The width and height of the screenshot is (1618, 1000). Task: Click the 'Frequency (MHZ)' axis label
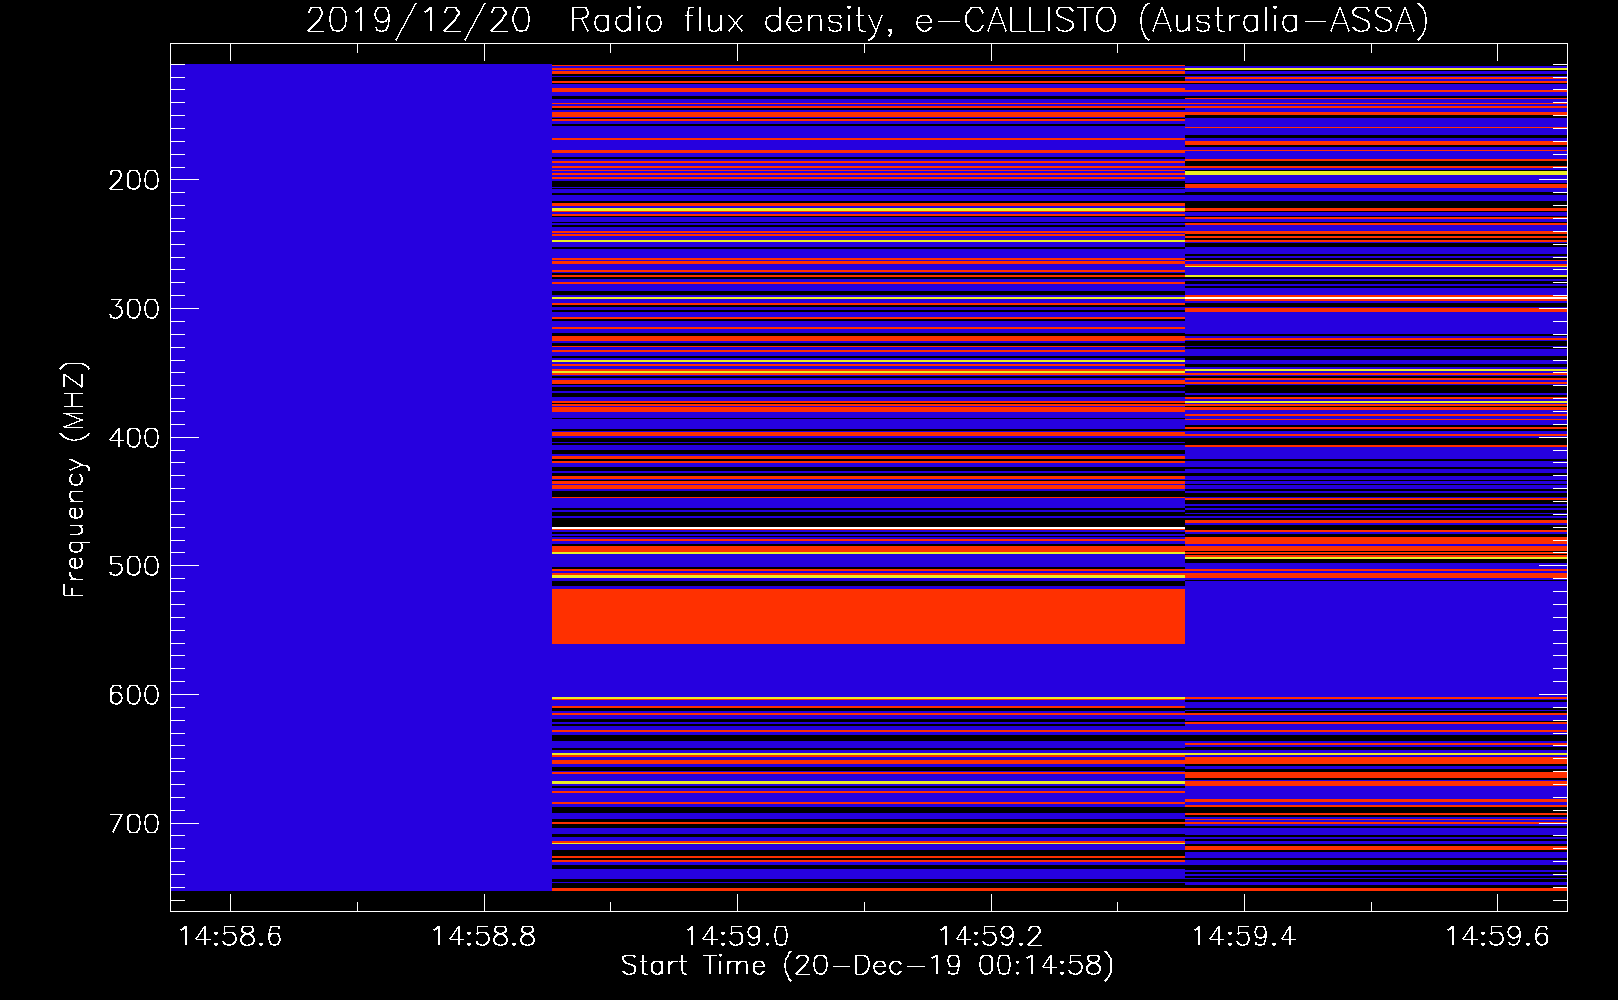point(75,479)
